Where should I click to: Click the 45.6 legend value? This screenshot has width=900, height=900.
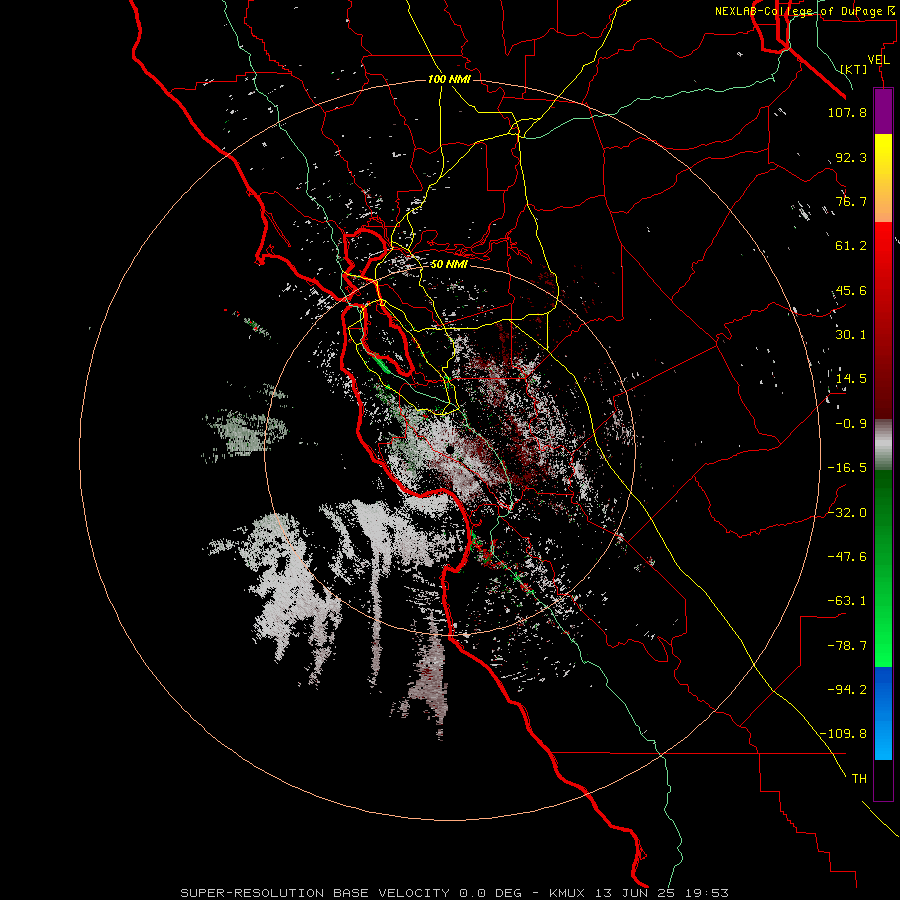pyautogui.click(x=851, y=290)
